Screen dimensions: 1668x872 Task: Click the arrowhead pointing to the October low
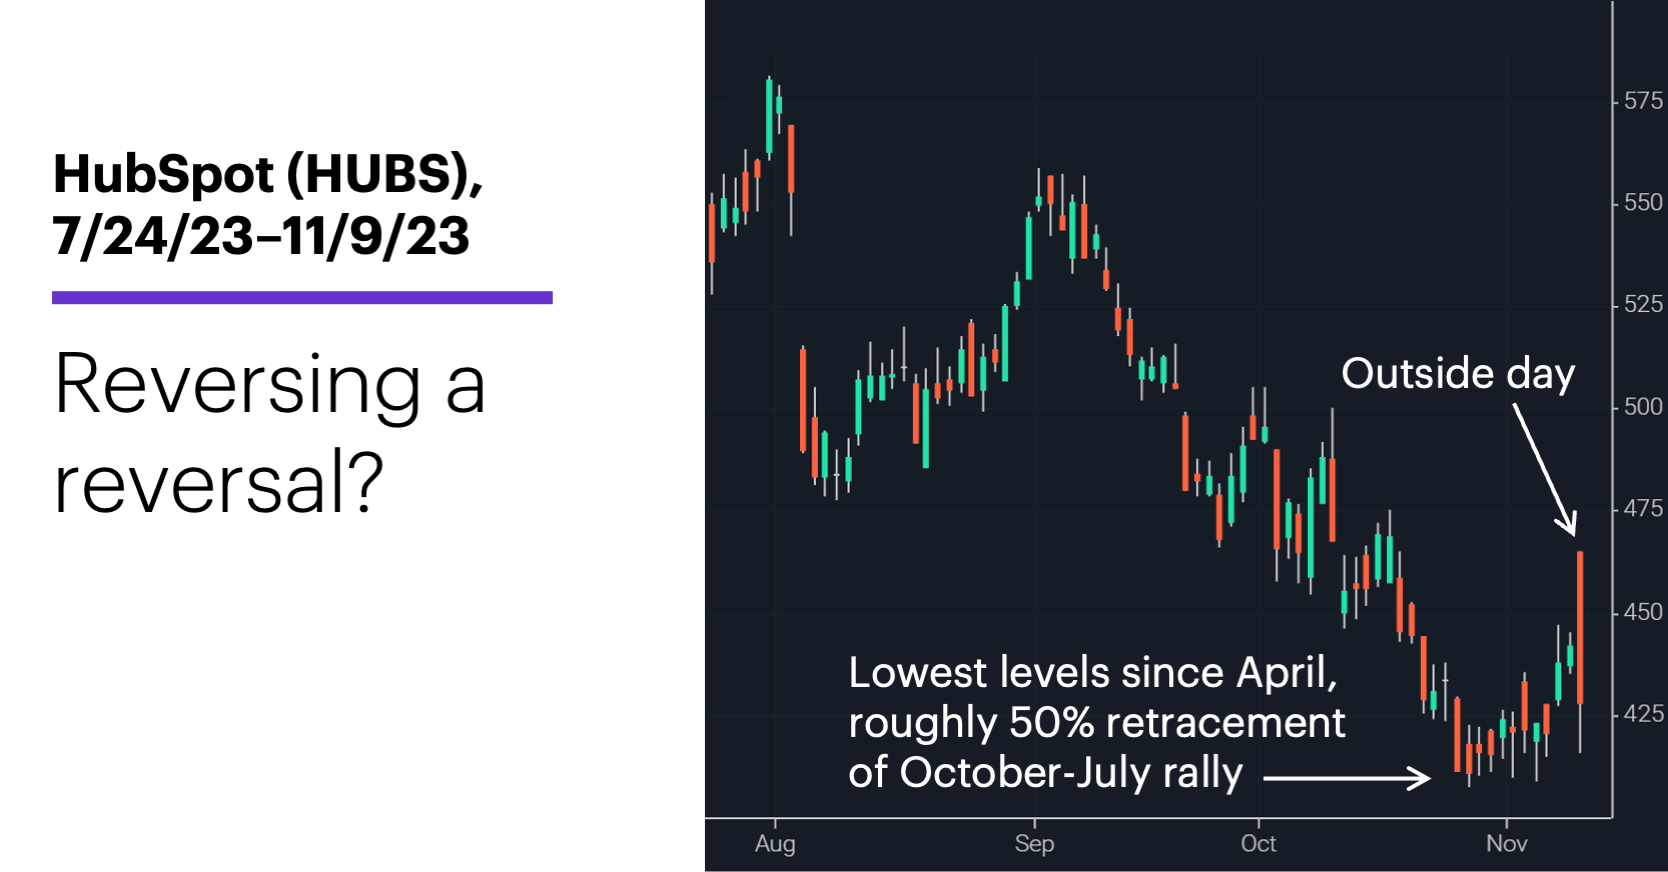coord(1420,778)
